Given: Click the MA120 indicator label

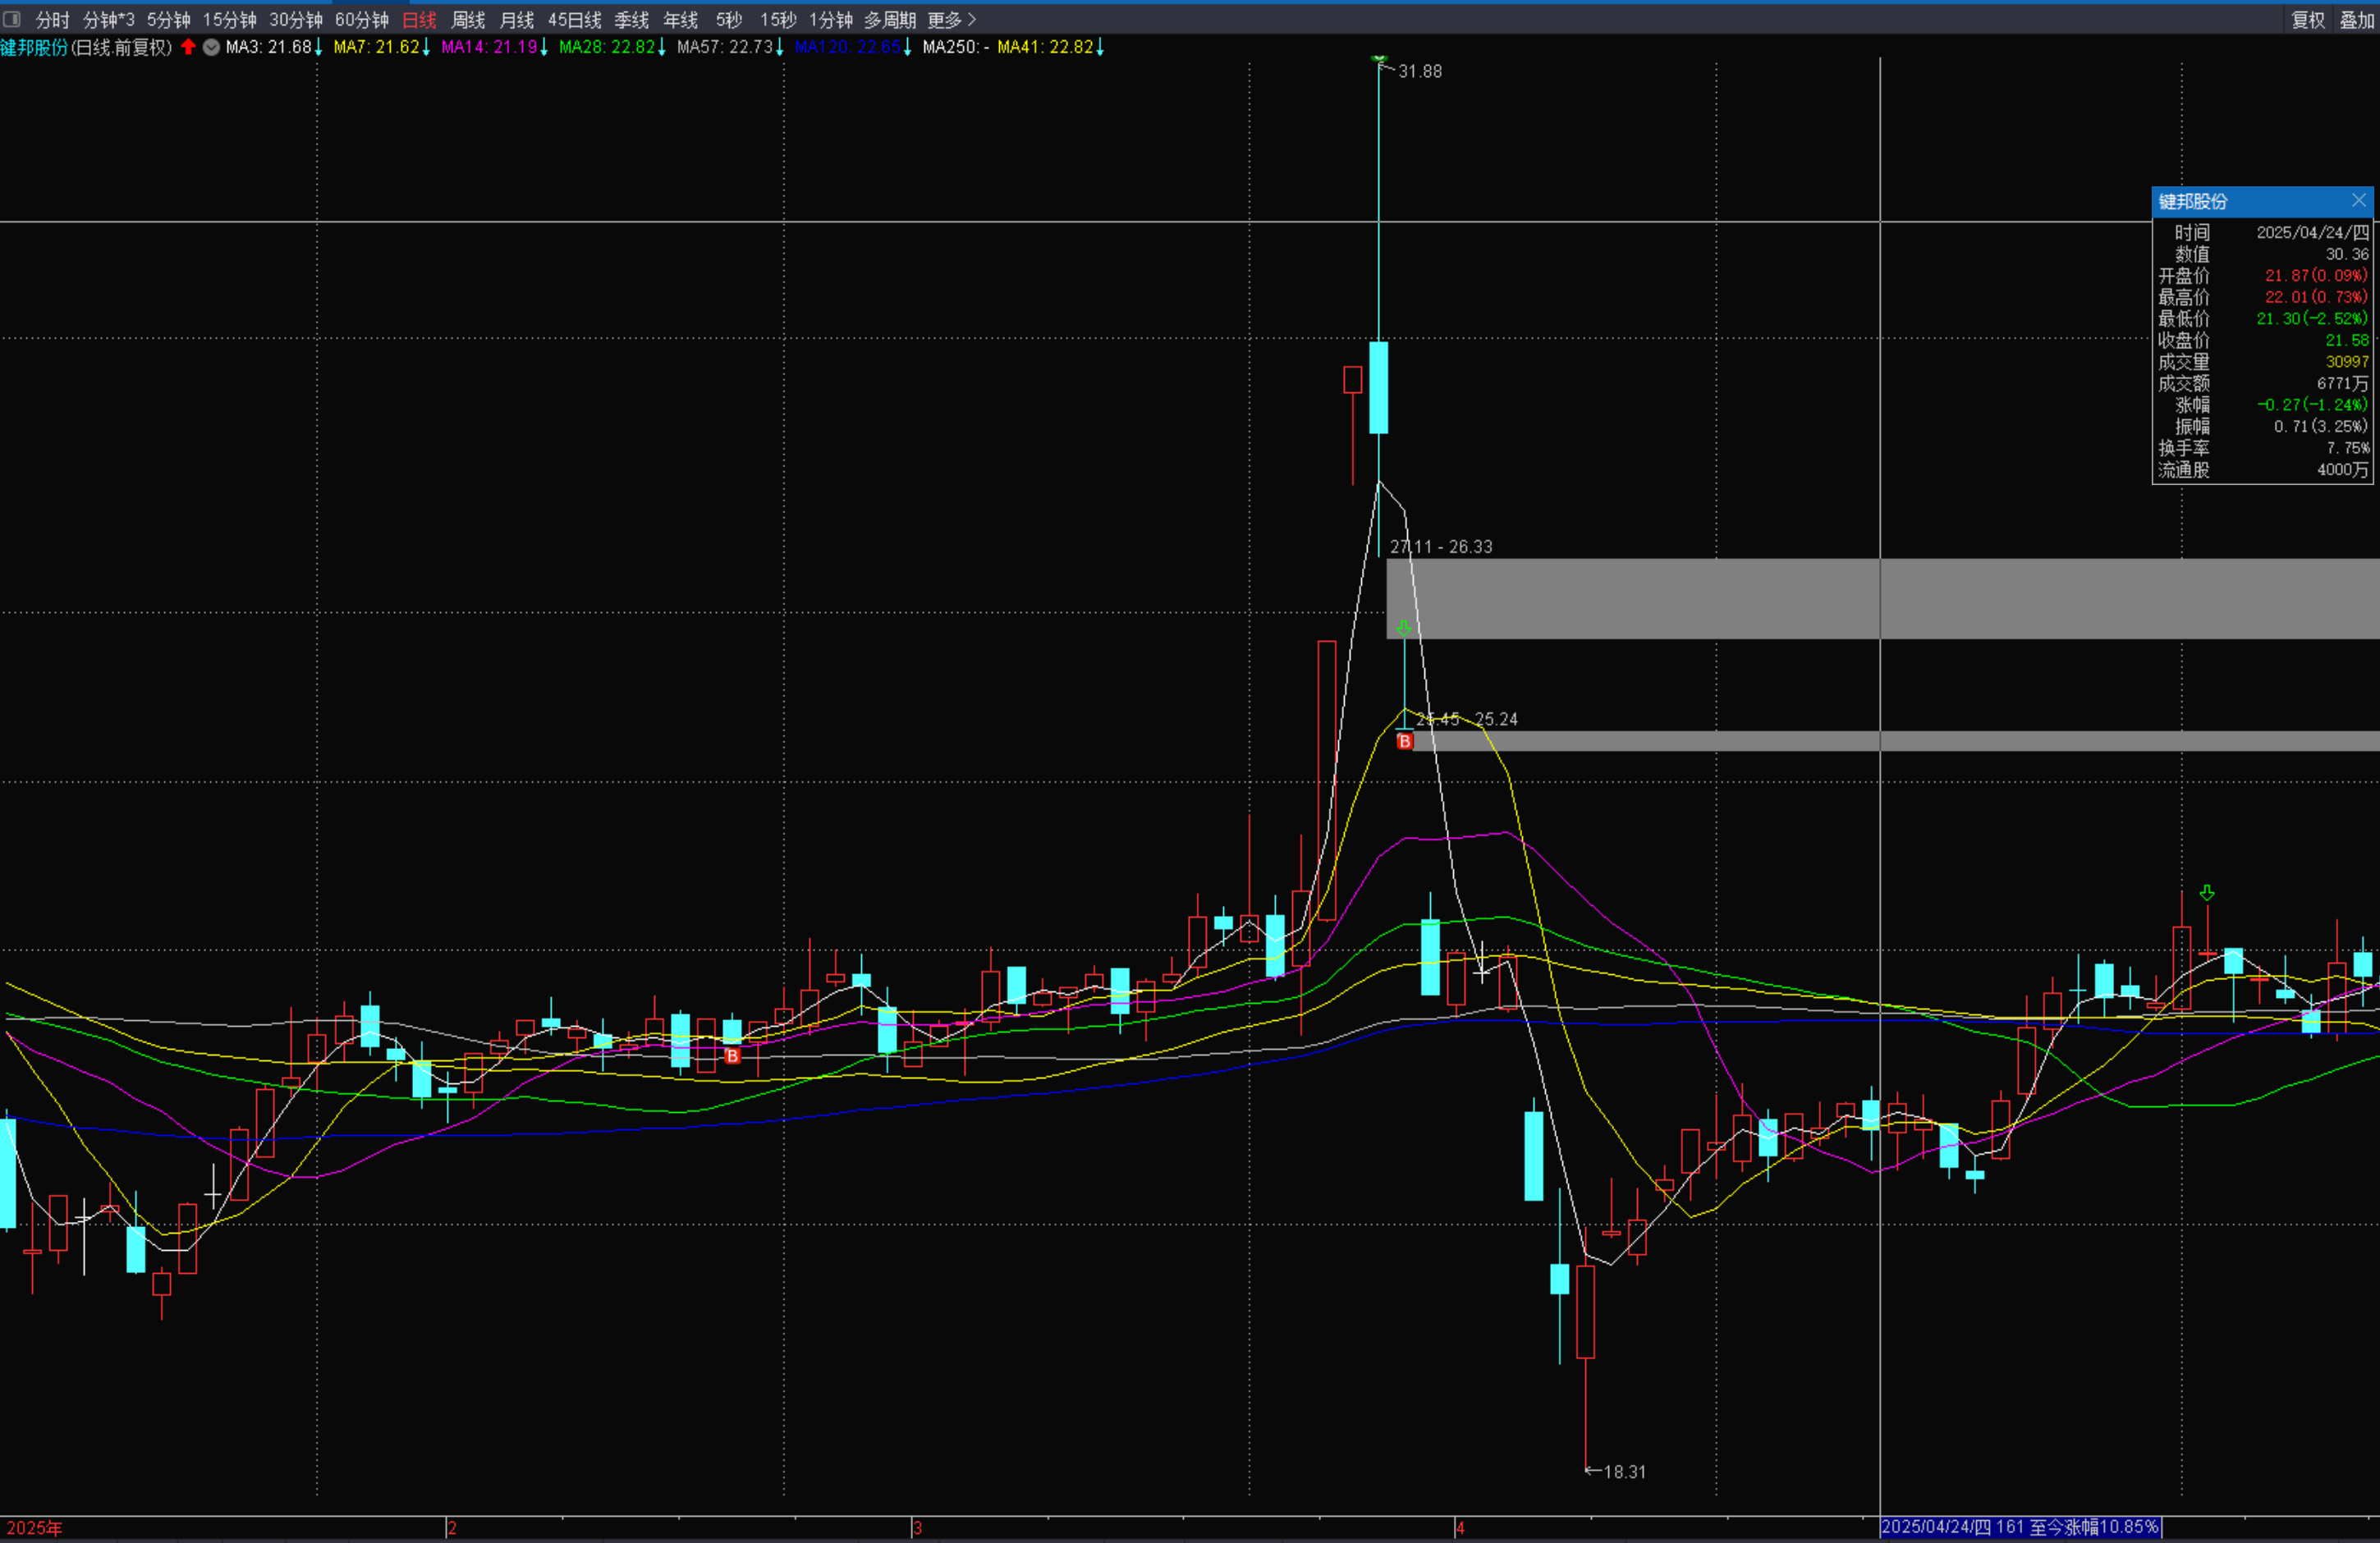Looking at the screenshot, I should [847, 47].
